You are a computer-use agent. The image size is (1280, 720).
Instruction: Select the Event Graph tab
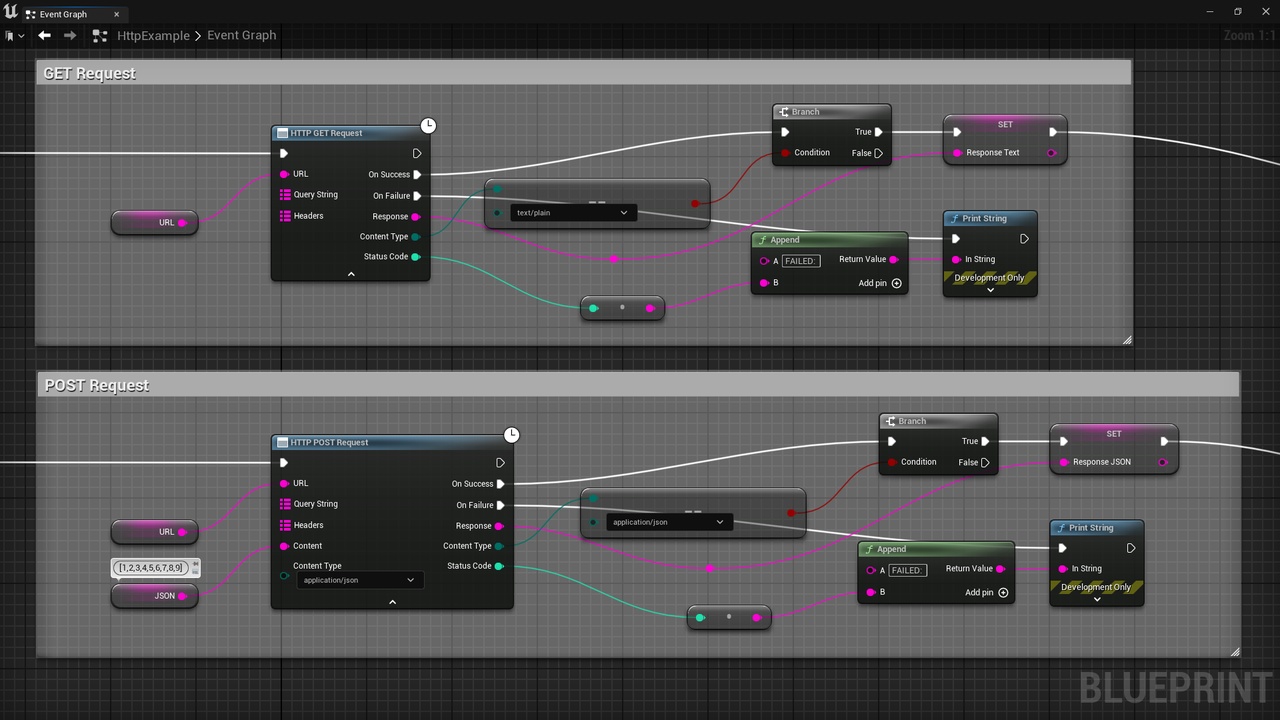click(63, 14)
